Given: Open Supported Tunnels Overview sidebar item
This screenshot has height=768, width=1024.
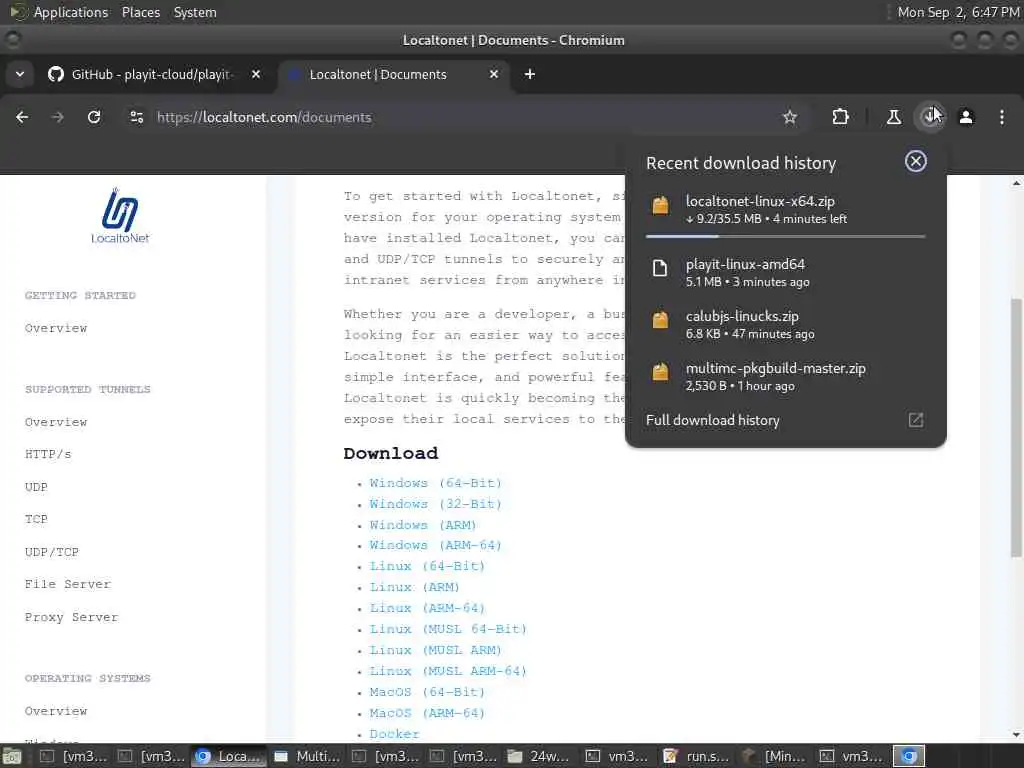Looking at the screenshot, I should [x=56, y=422].
